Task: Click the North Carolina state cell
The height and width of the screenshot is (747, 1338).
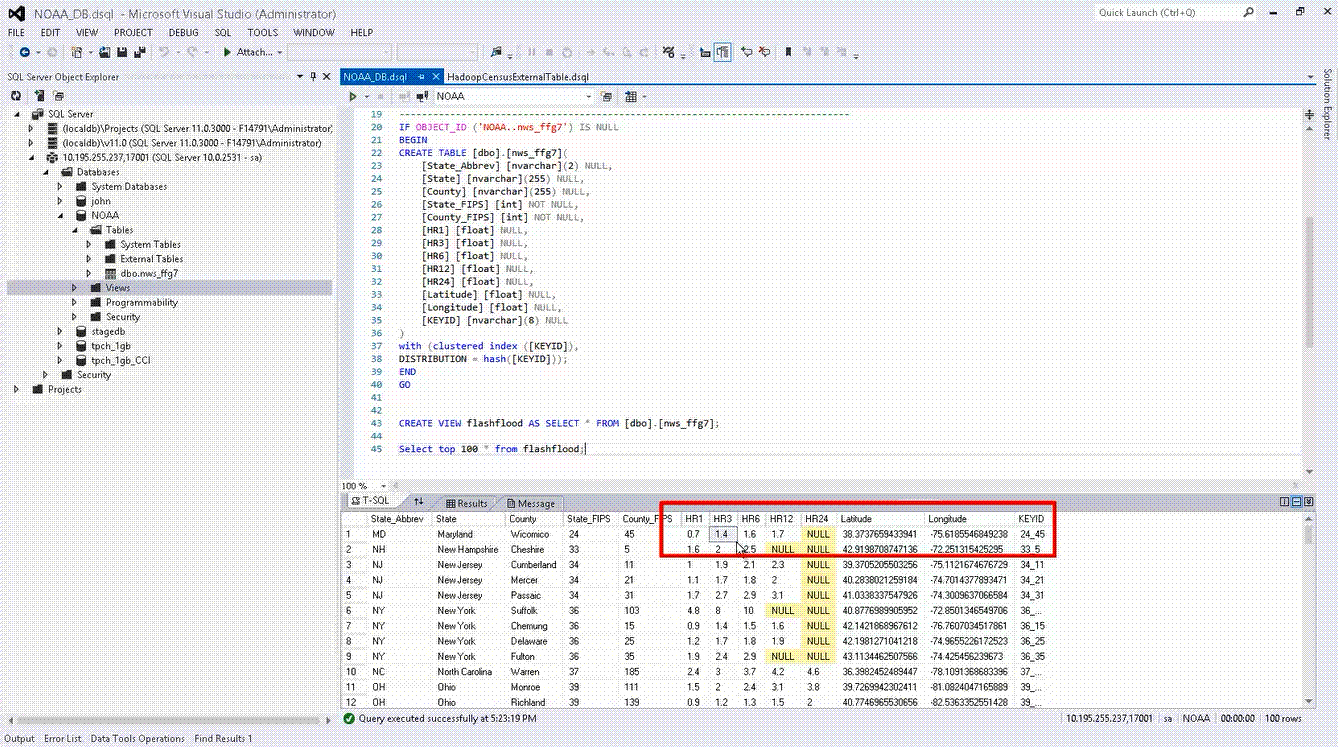Action: (469, 672)
